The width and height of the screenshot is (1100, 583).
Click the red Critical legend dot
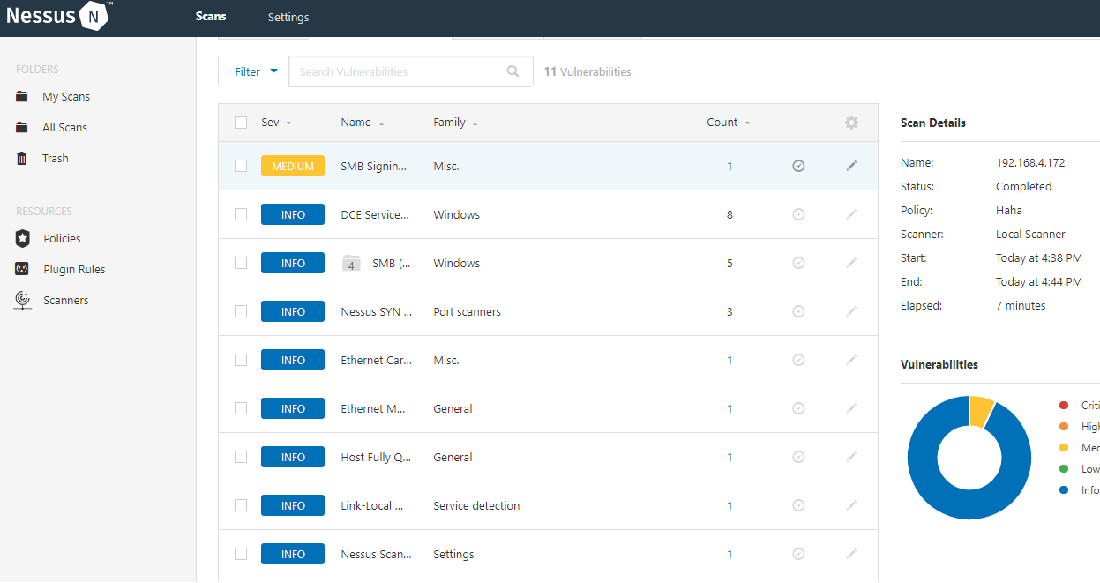point(1064,405)
